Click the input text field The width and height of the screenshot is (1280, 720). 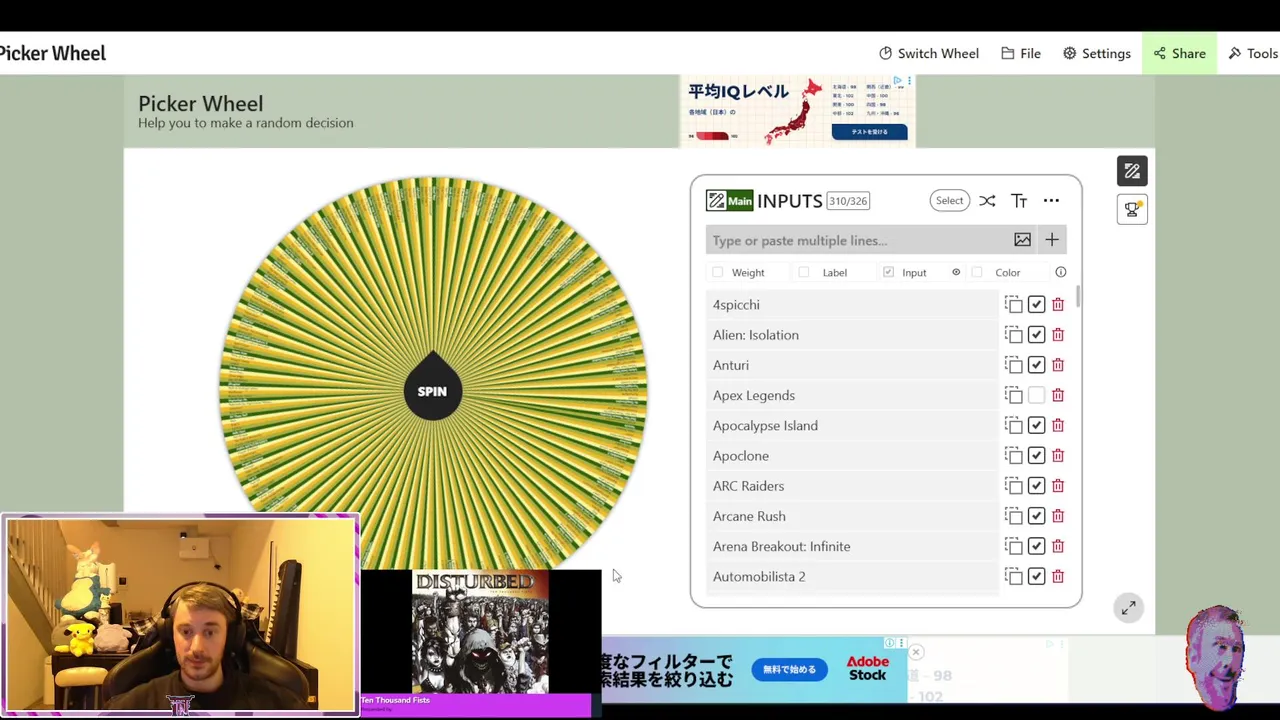tap(857, 240)
